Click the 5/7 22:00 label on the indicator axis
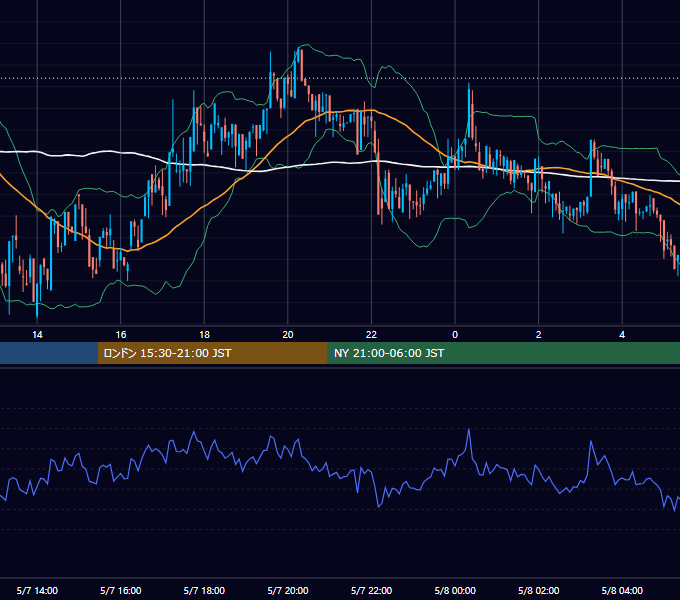The image size is (680, 600). pyautogui.click(x=371, y=590)
